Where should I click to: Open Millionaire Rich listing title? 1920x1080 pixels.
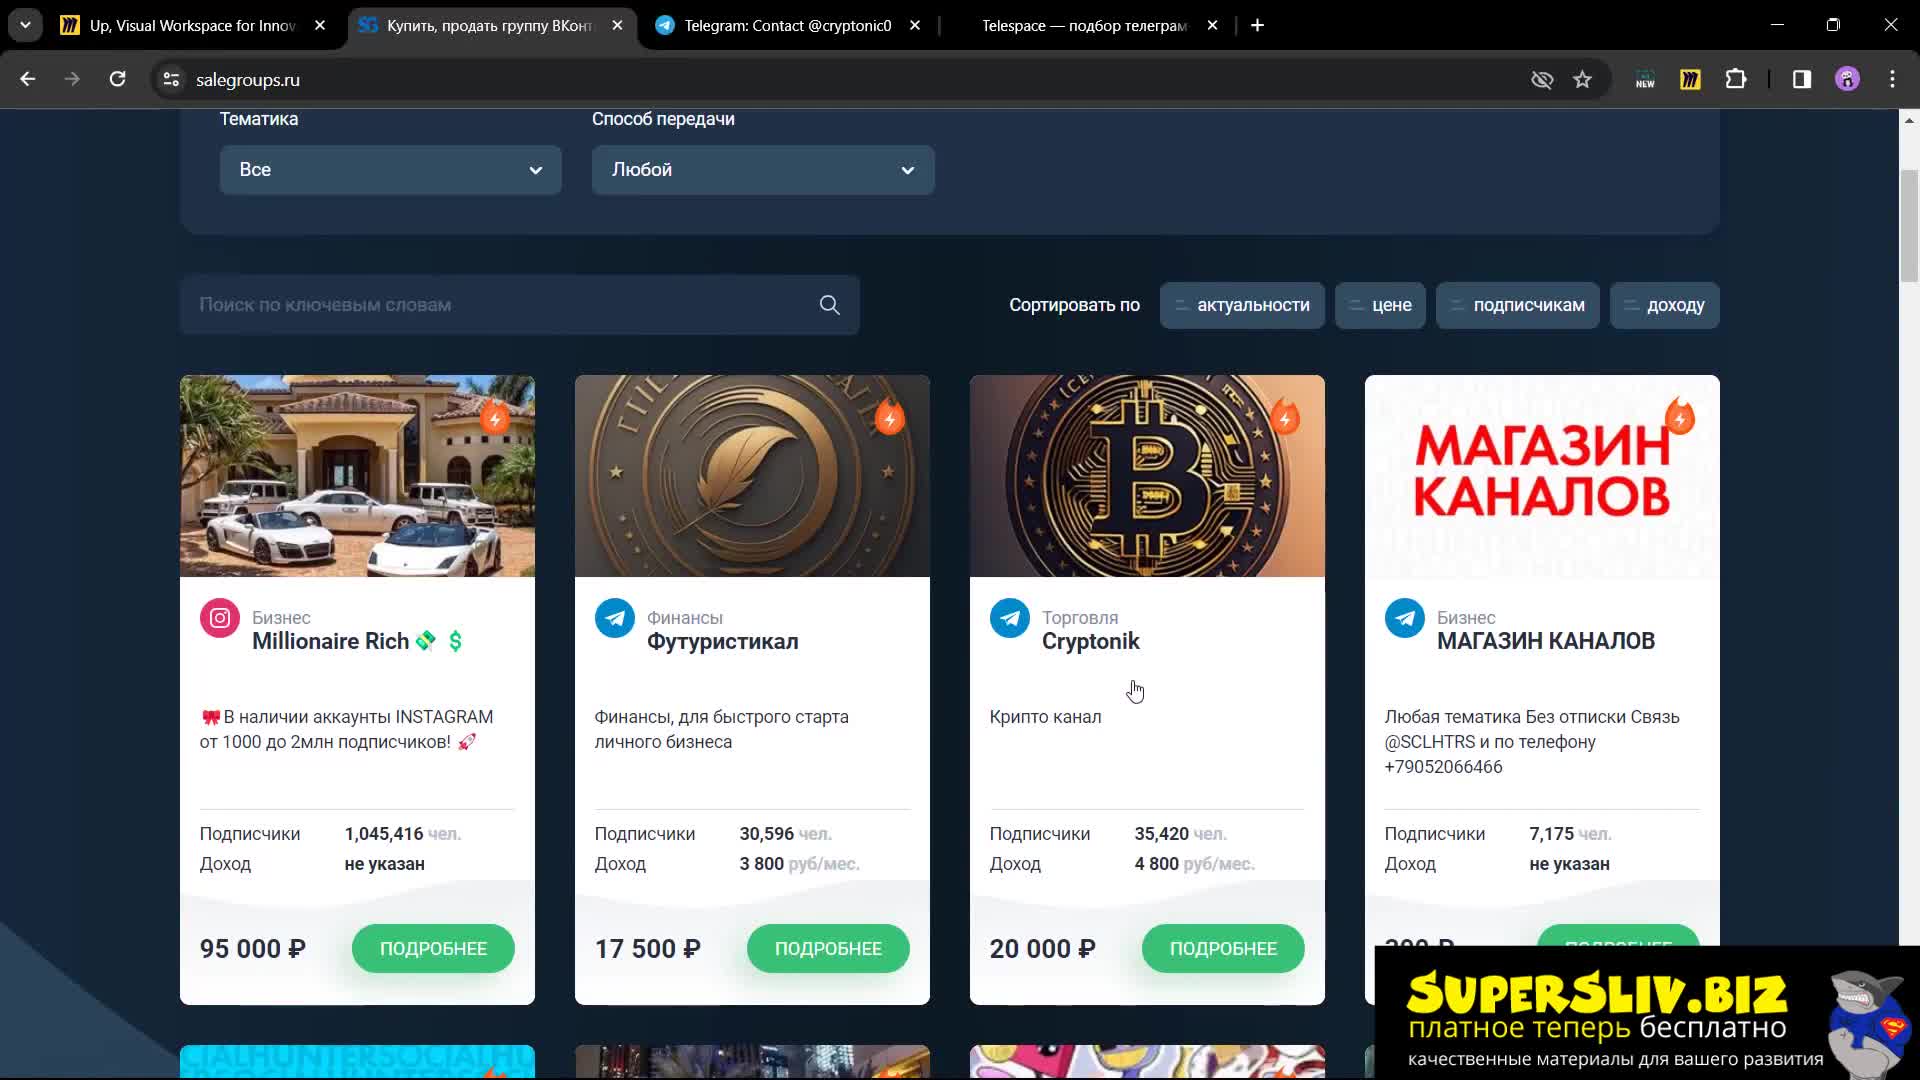coord(358,641)
